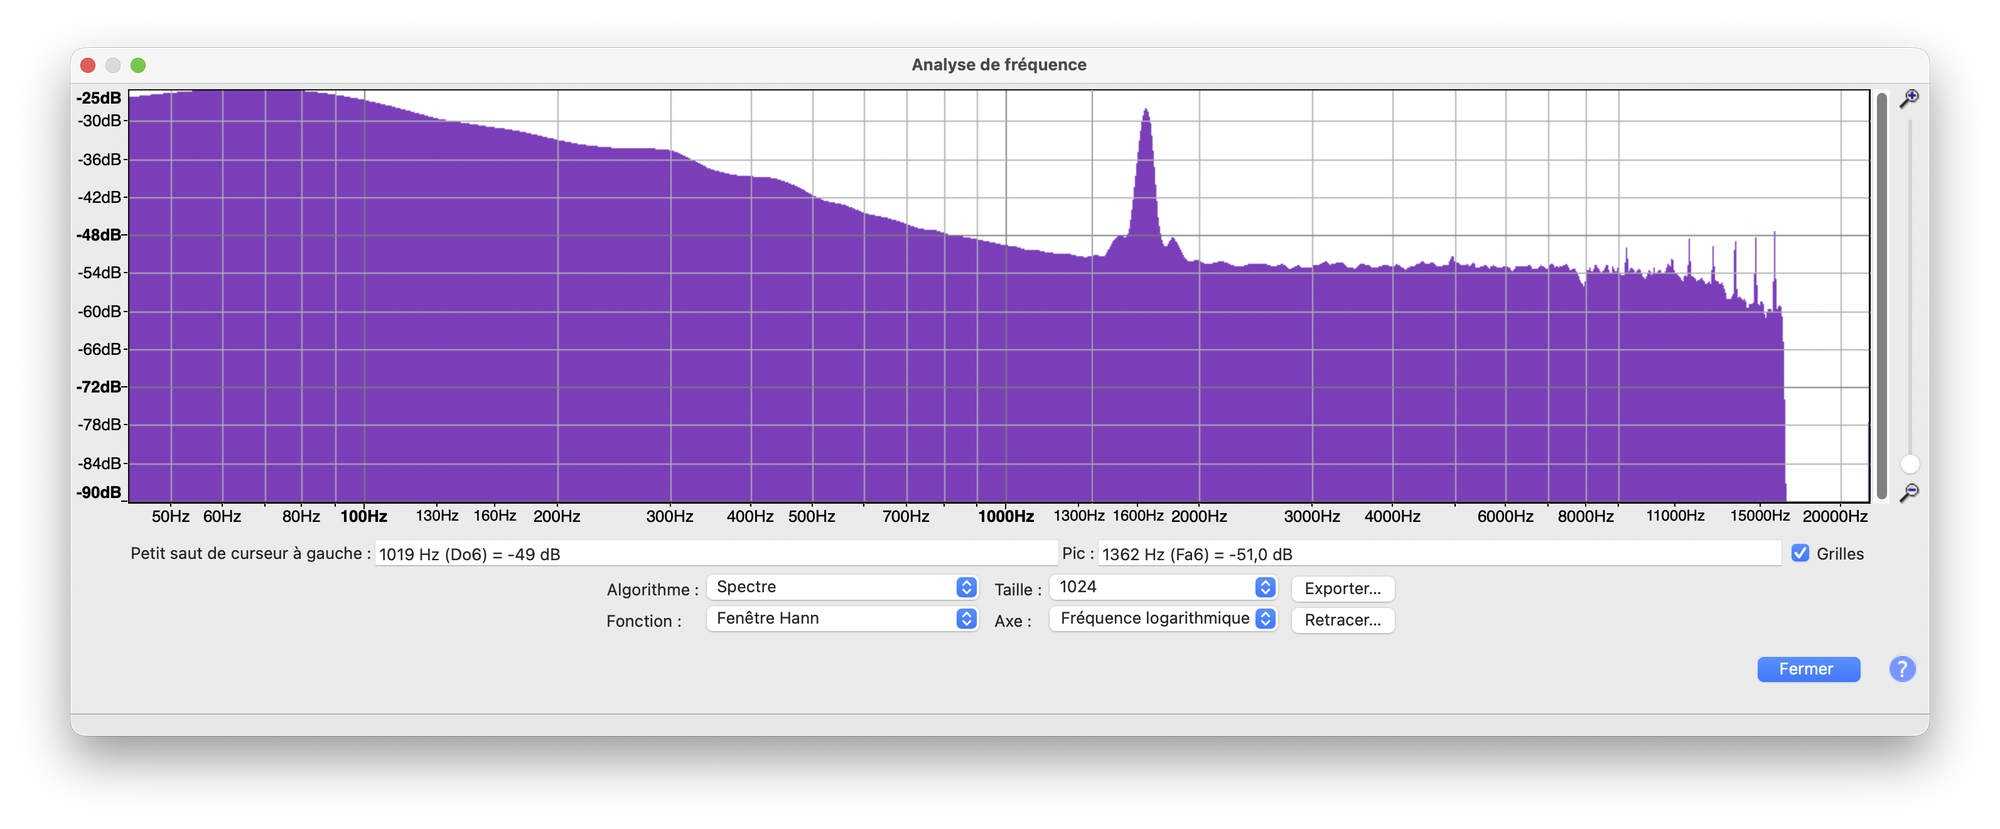The image size is (2000, 829).
Task: Click the zoom-in magnifier beside the graph
Action: (1909, 98)
